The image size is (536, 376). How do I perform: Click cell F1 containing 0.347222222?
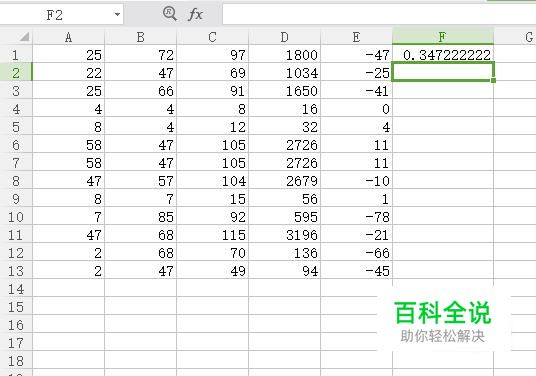coord(443,55)
